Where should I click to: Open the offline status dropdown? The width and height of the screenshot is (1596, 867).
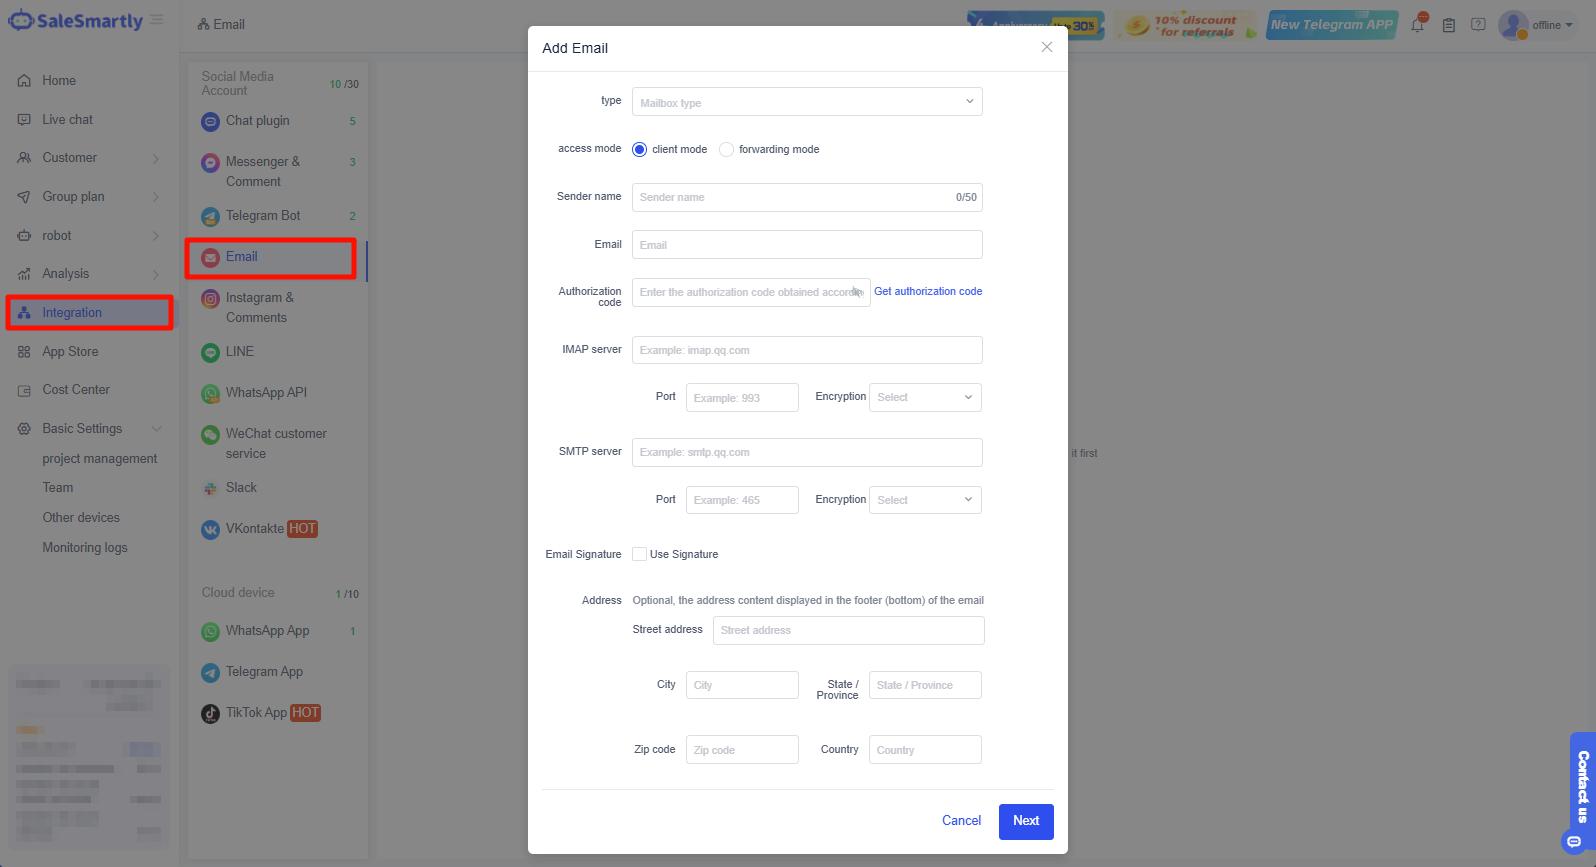pyautogui.click(x=1553, y=25)
